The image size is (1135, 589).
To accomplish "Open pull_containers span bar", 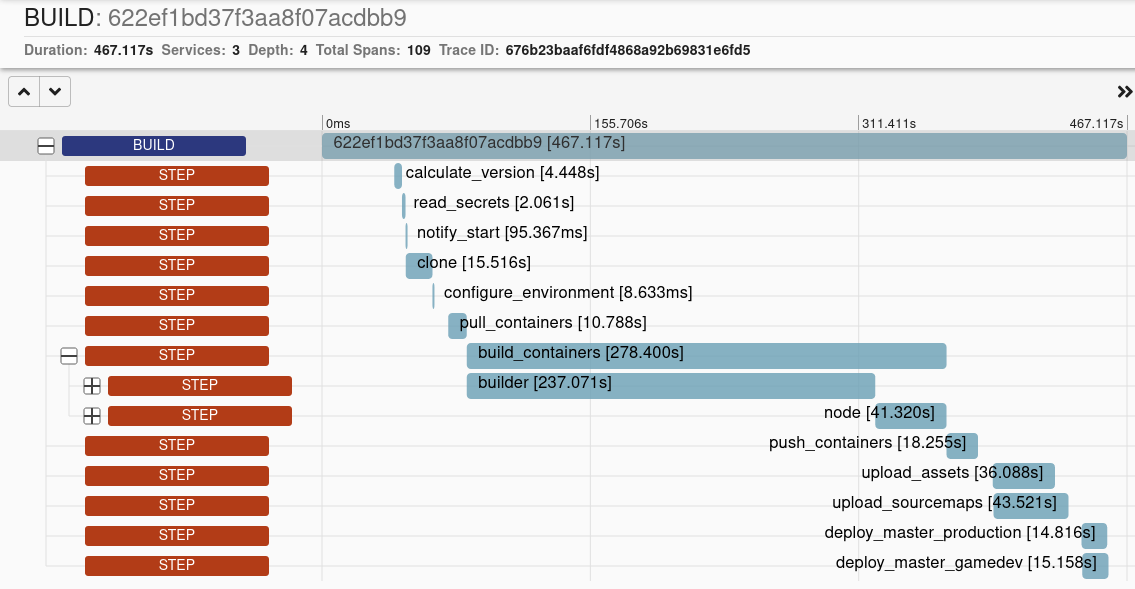I will [457, 326].
